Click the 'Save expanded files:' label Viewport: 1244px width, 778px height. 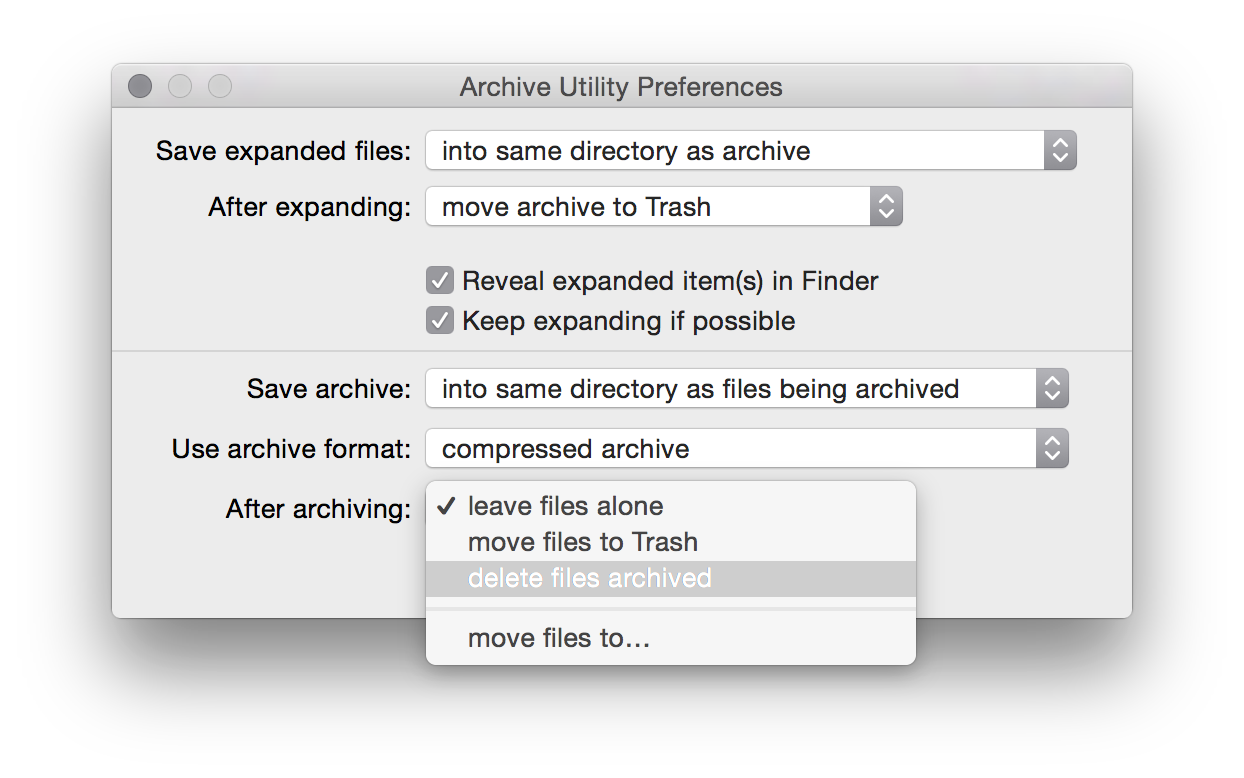tap(283, 151)
